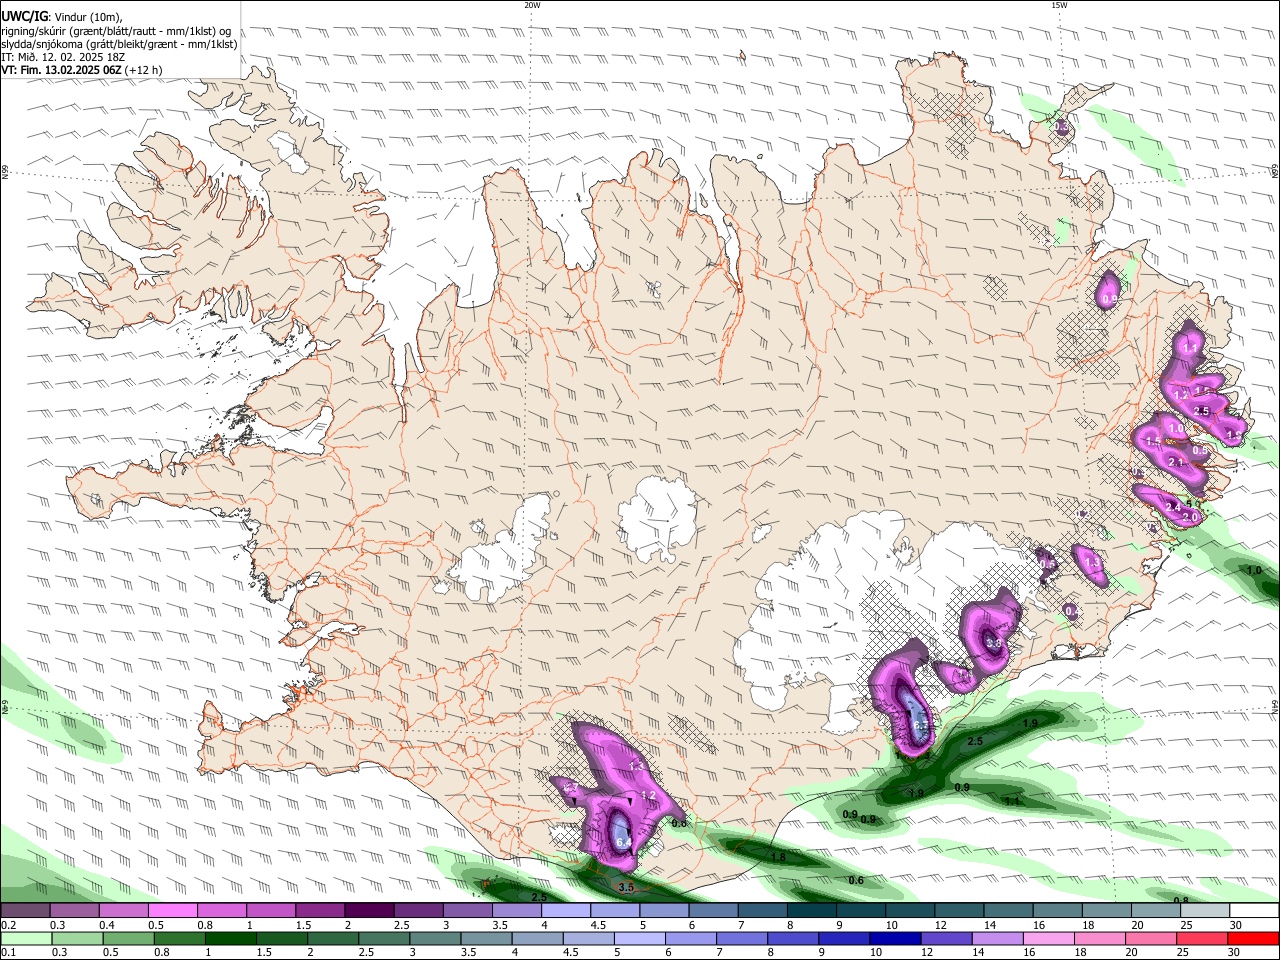Click the 2.1 snow value in east fjords
The image size is (1280, 960).
point(1175,462)
